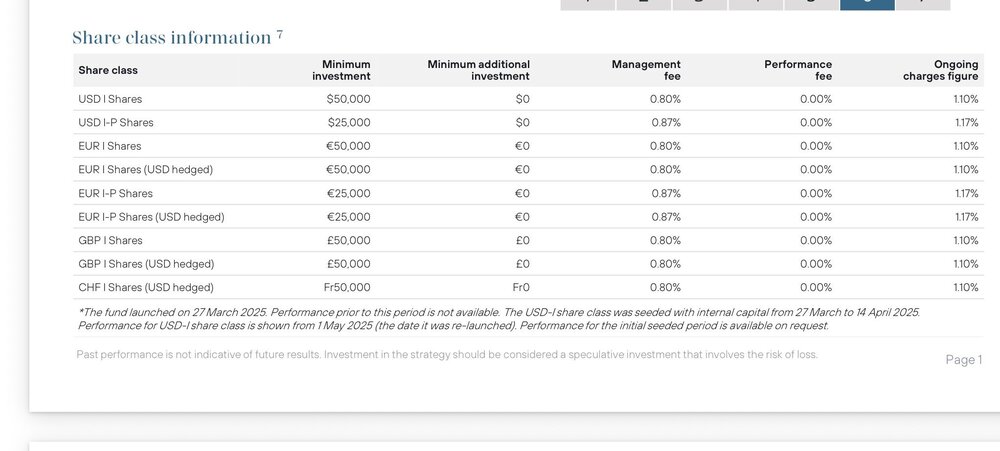1000x451 pixels.
Task: Click the Page 1 footer label
Action: (964, 360)
